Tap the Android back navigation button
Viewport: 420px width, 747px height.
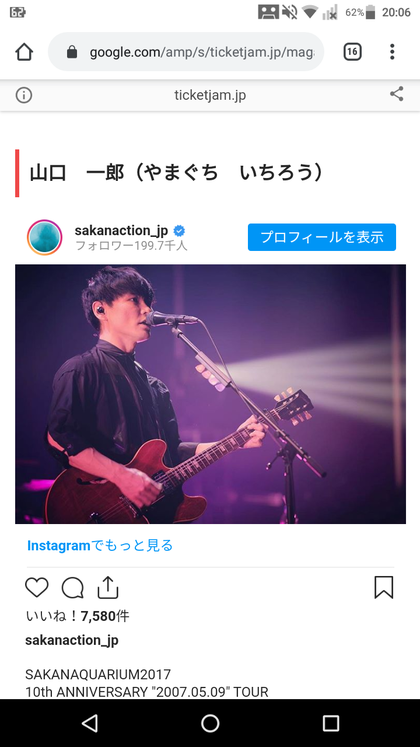[90, 723]
